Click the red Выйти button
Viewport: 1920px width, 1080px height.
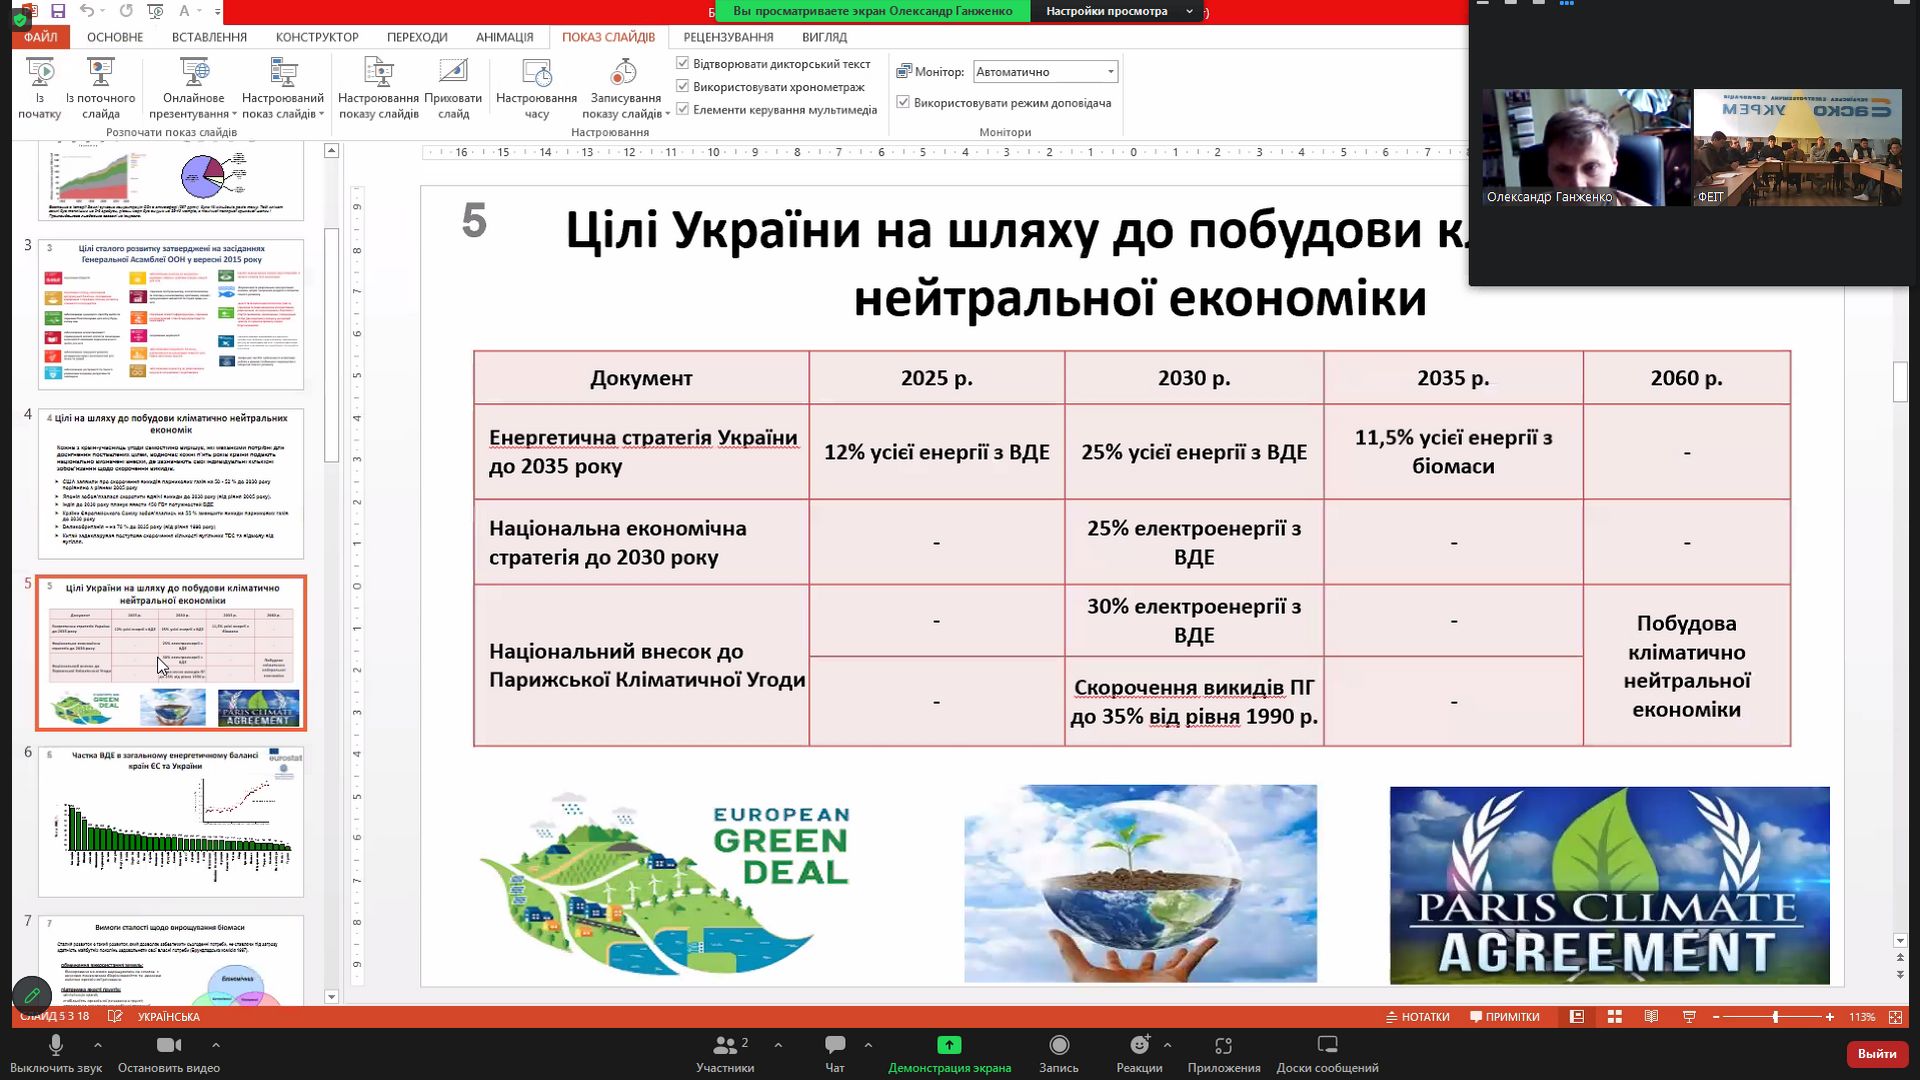pos(1876,1053)
